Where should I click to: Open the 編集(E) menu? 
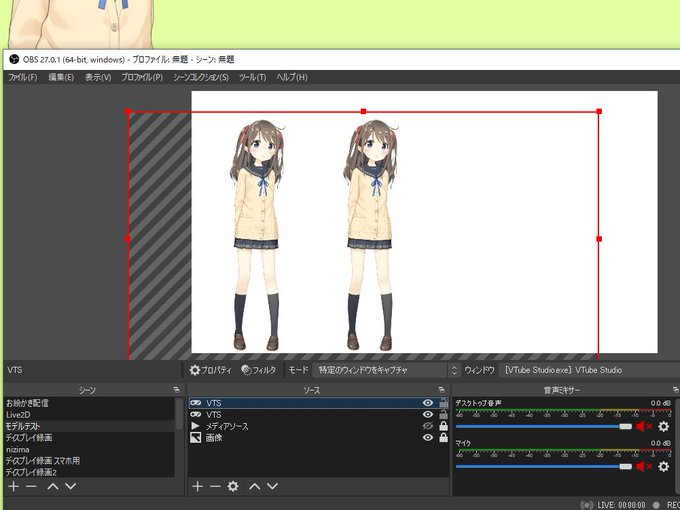(x=61, y=78)
